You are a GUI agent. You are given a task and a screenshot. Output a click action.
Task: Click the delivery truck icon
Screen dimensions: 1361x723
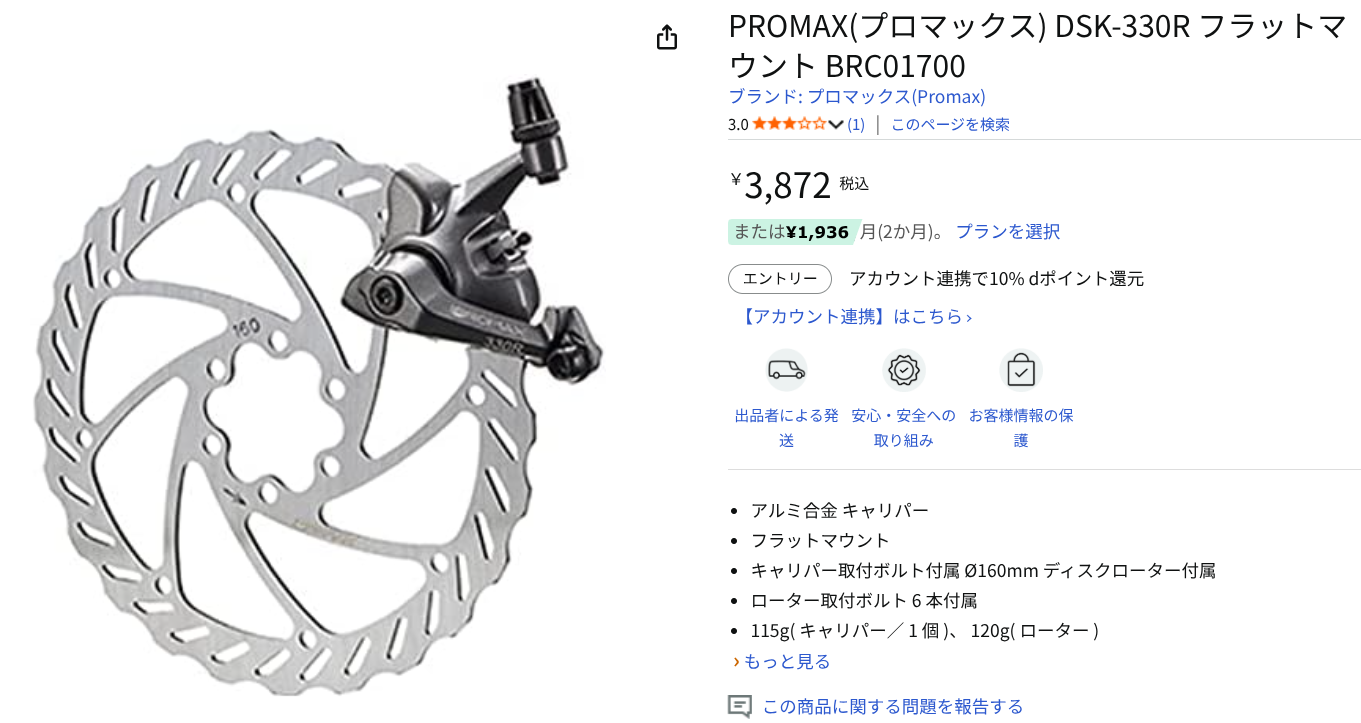(x=787, y=370)
